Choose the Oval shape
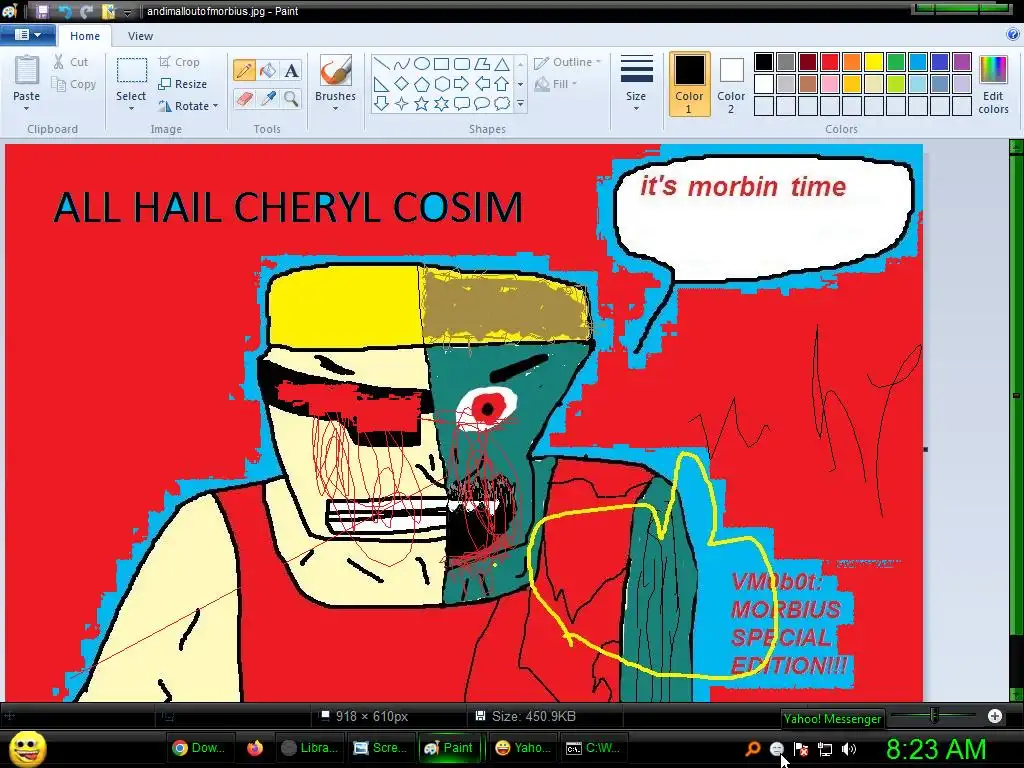 (422, 63)
